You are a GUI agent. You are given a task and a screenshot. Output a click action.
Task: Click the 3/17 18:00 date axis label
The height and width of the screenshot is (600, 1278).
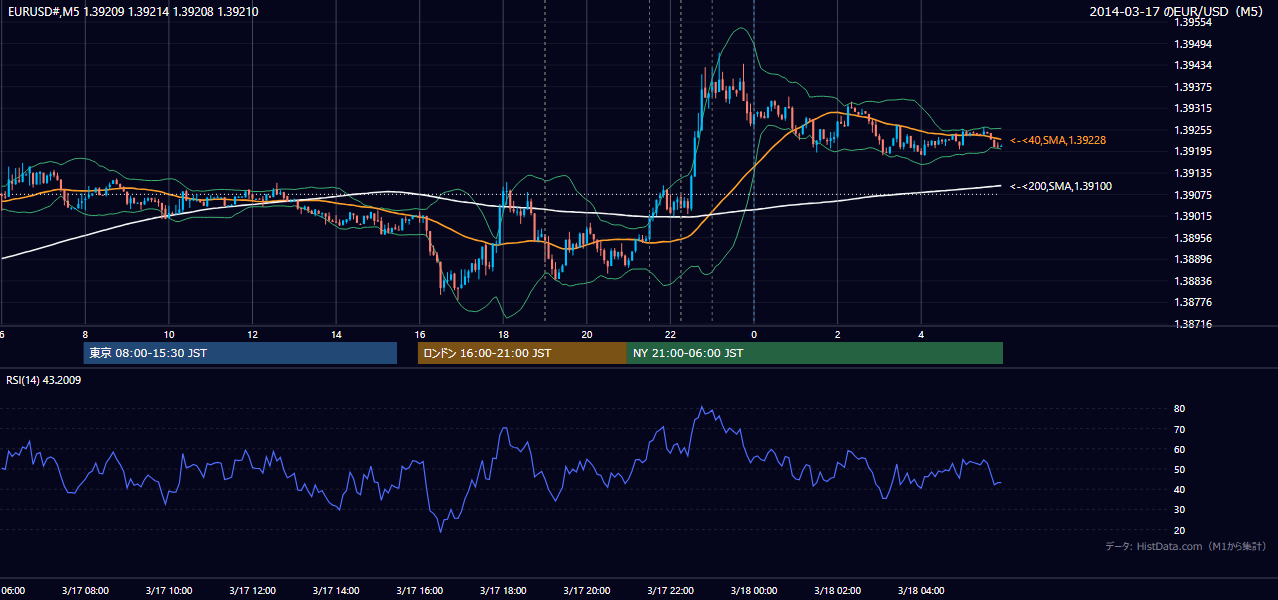[503, 591]
